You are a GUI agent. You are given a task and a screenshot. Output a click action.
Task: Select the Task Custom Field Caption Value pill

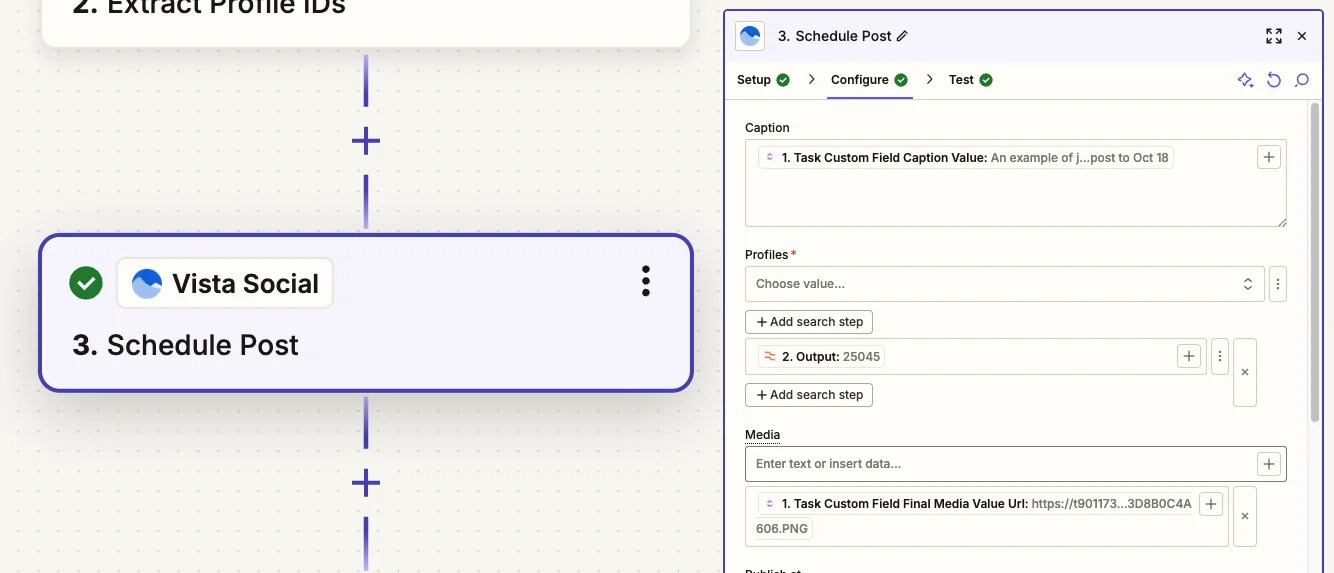tap(965, 158)
